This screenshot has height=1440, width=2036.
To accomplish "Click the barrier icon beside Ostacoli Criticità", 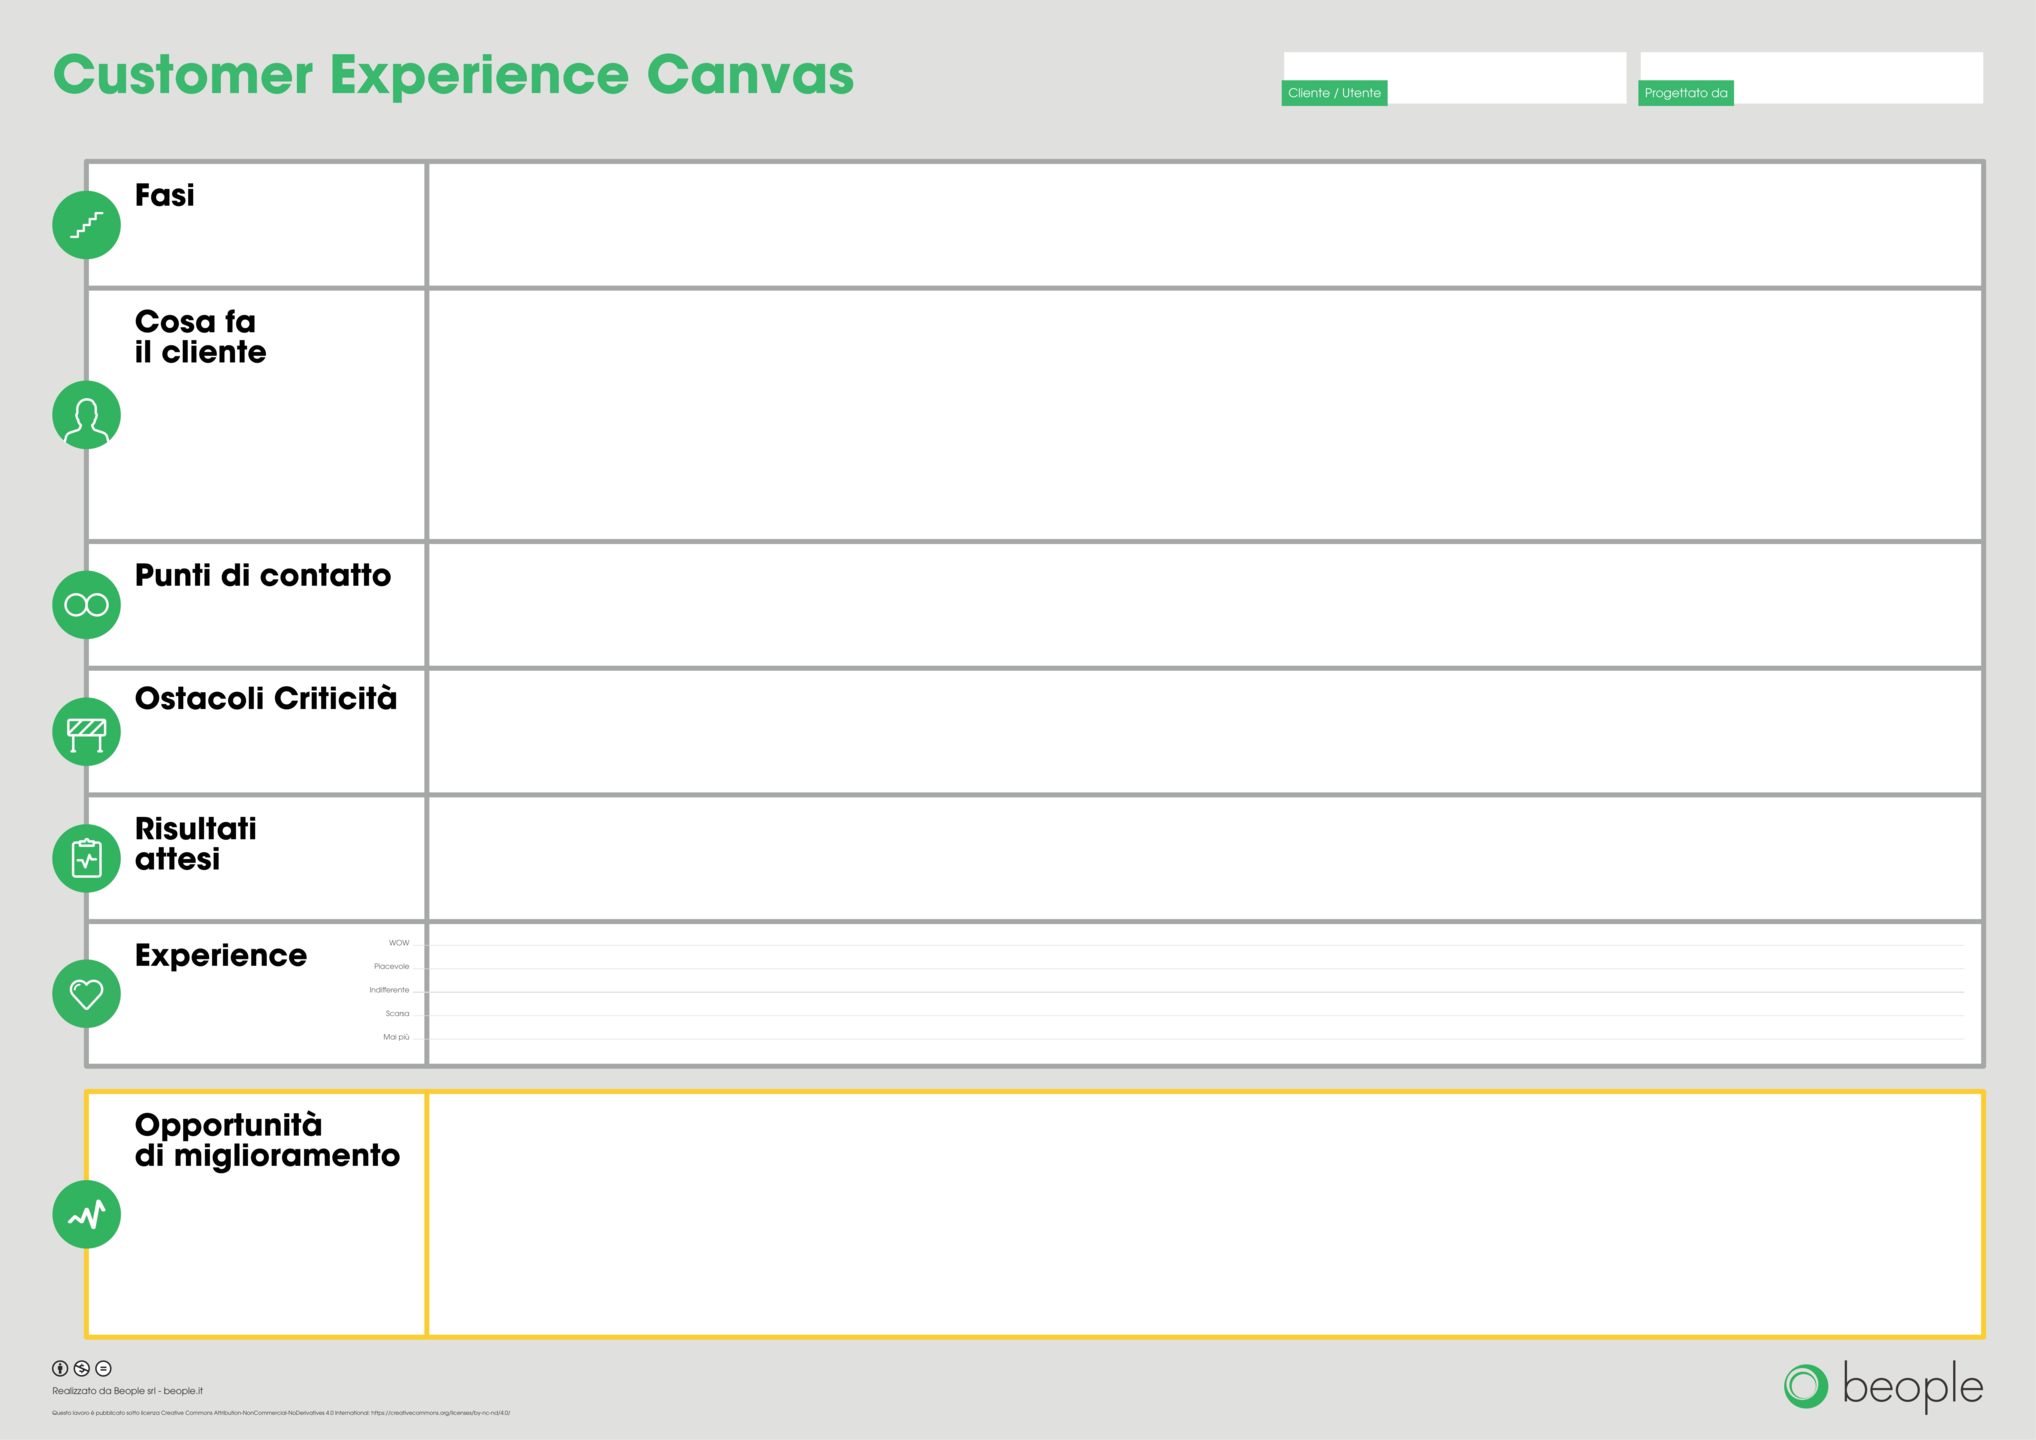I will pos(86,732).
